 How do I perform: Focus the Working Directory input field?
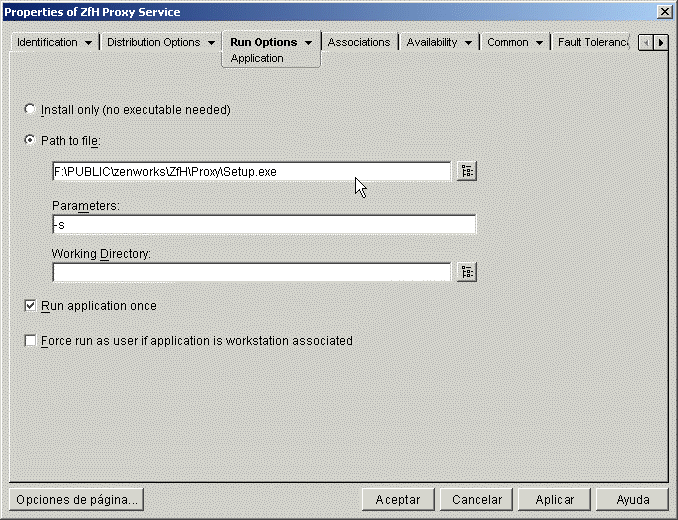(x=252, y=271)
